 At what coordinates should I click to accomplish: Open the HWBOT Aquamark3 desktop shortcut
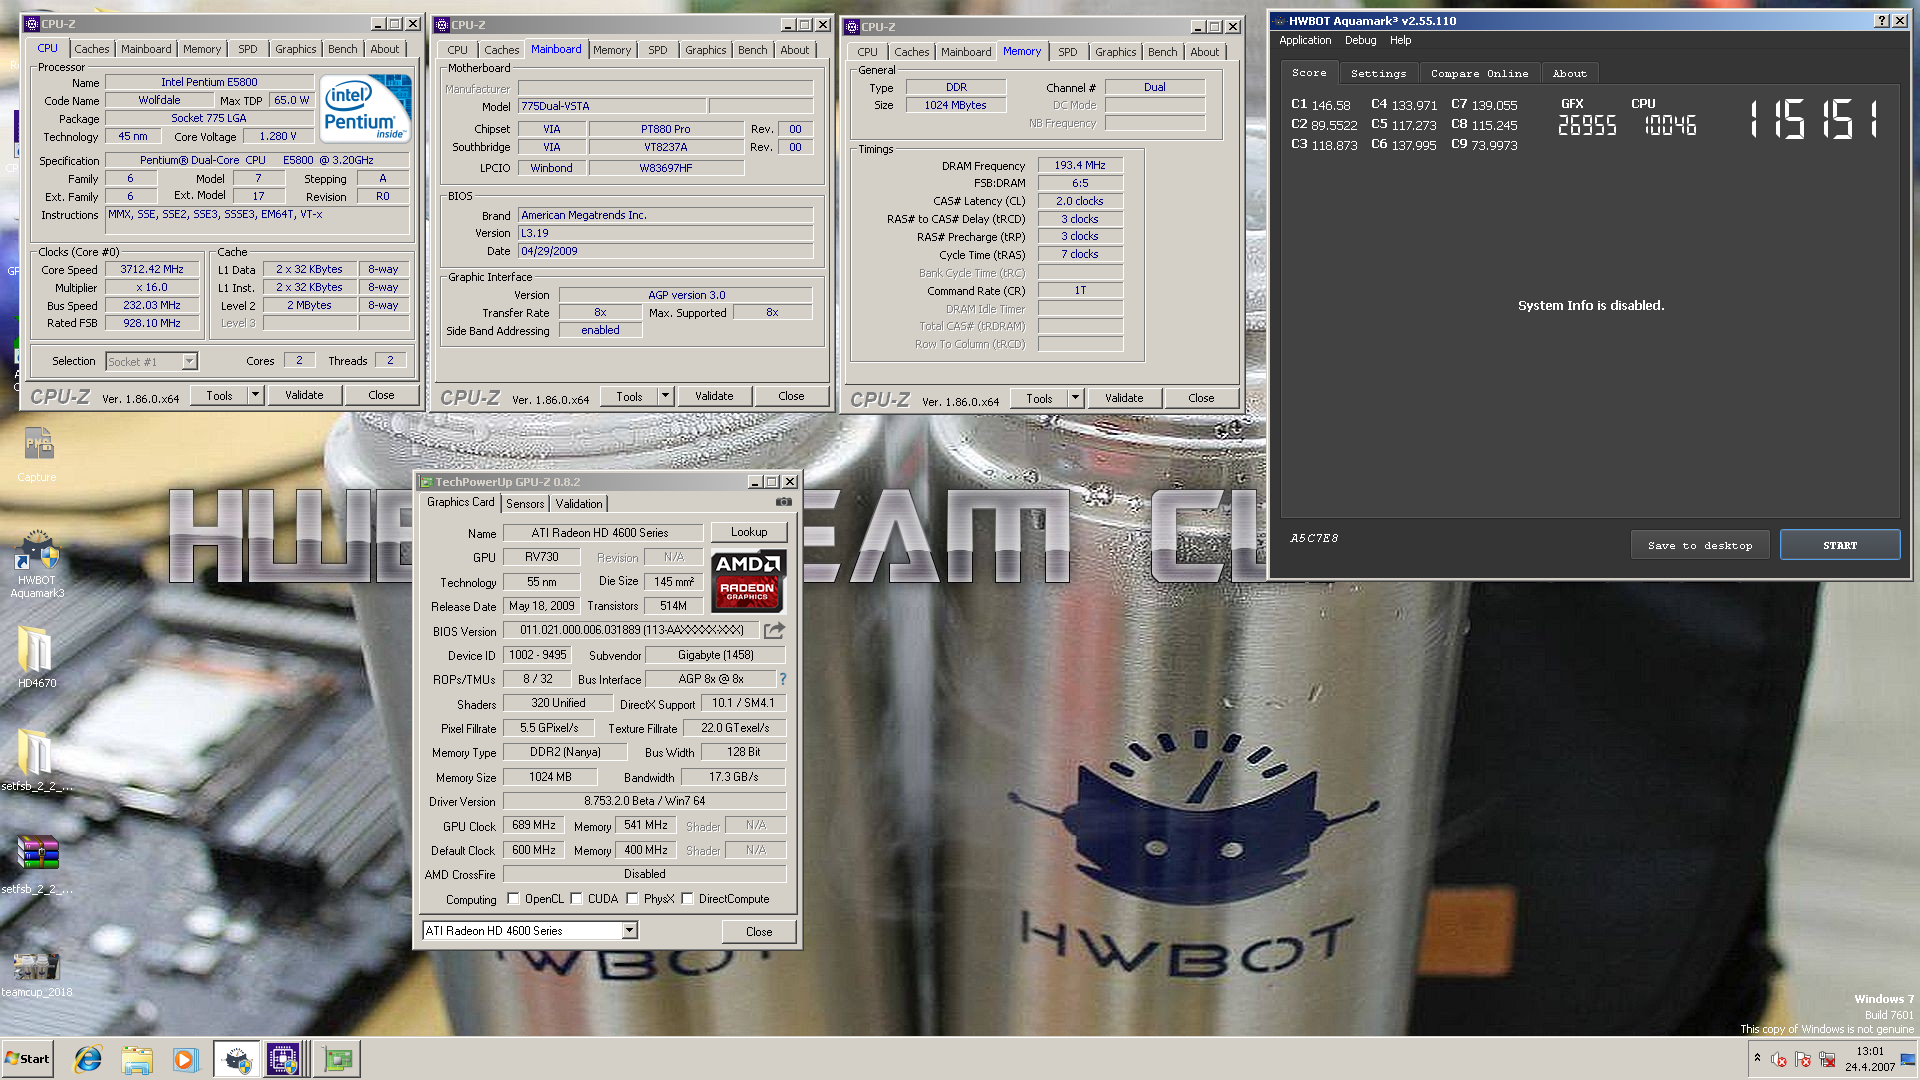tap(37, 565)
